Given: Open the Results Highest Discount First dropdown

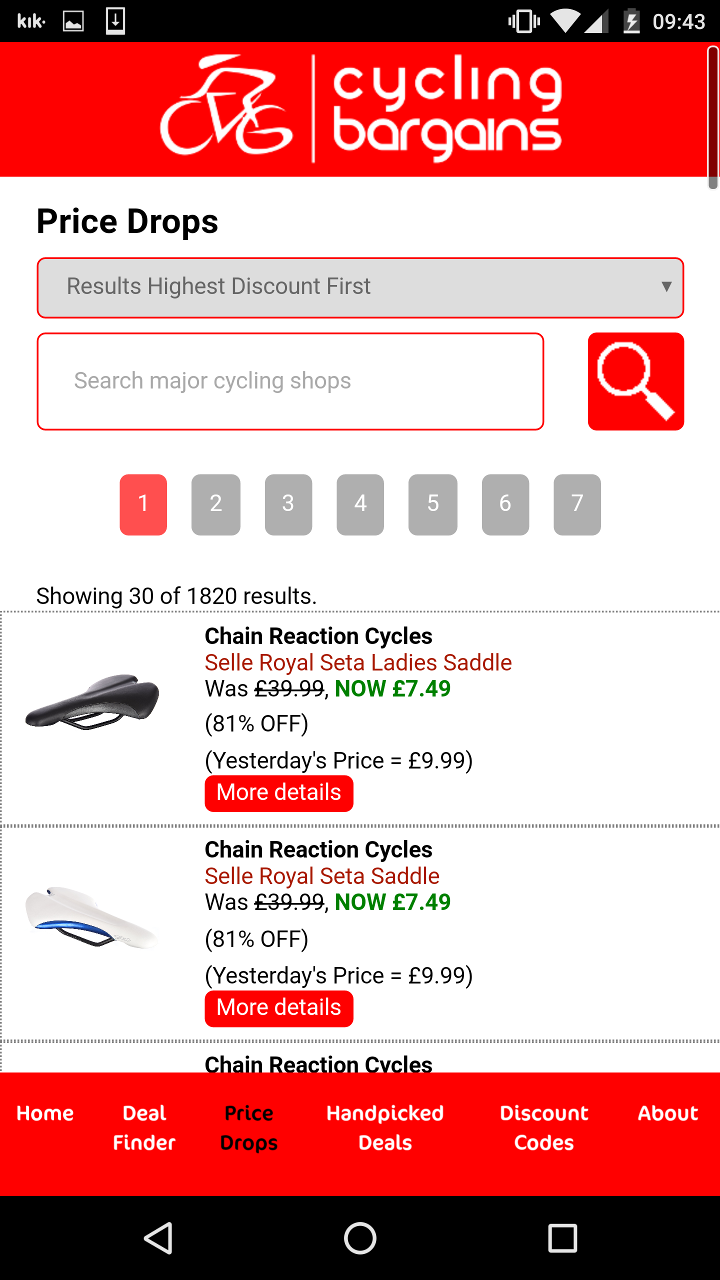Looking at the screenshot, I should tap(360, 287).
